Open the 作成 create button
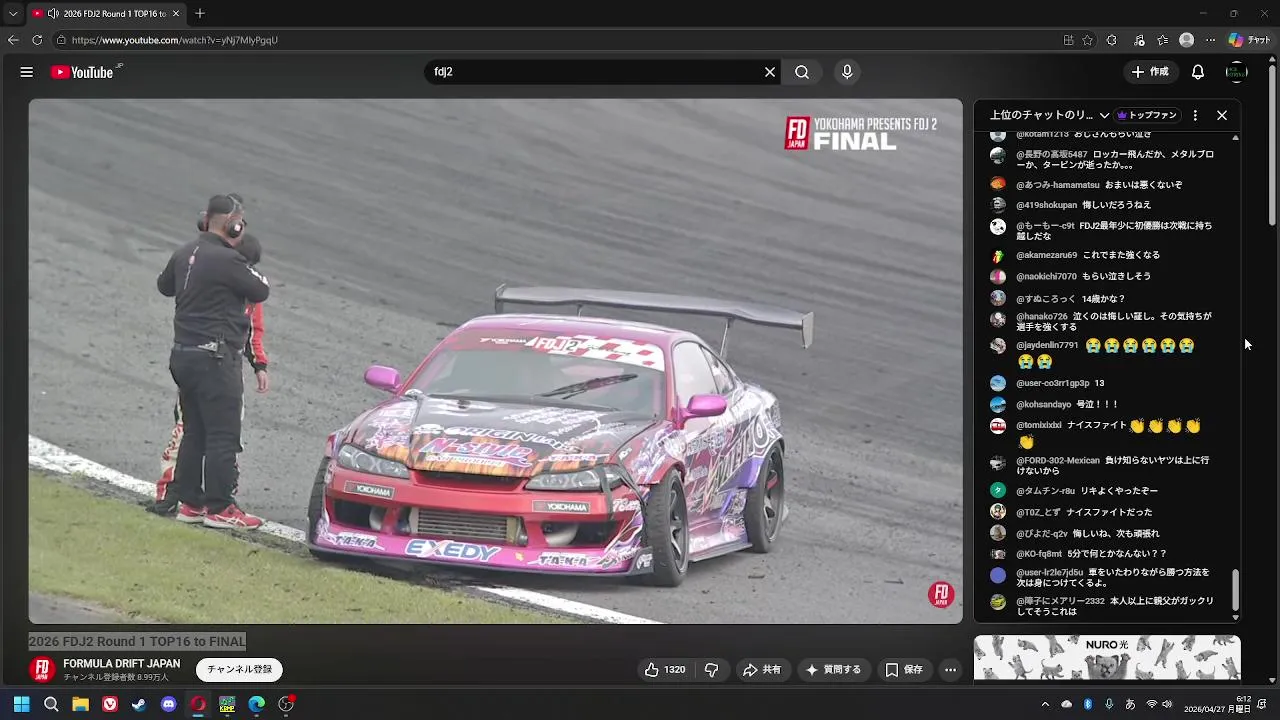This screenshot has height=720, width=1280. pos(1150,72)
